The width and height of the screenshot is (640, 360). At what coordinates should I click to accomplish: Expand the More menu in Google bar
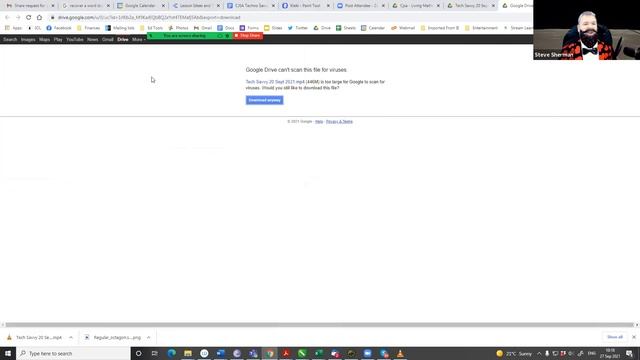(x=139, y=40)
